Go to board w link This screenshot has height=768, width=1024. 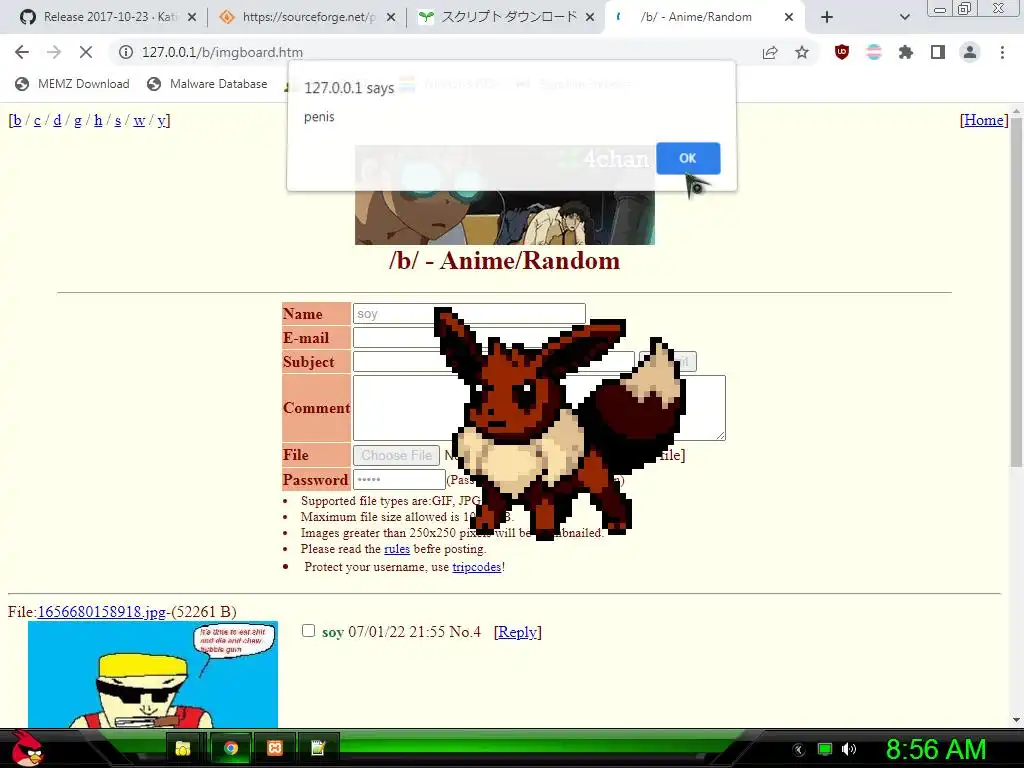point(139,120)
